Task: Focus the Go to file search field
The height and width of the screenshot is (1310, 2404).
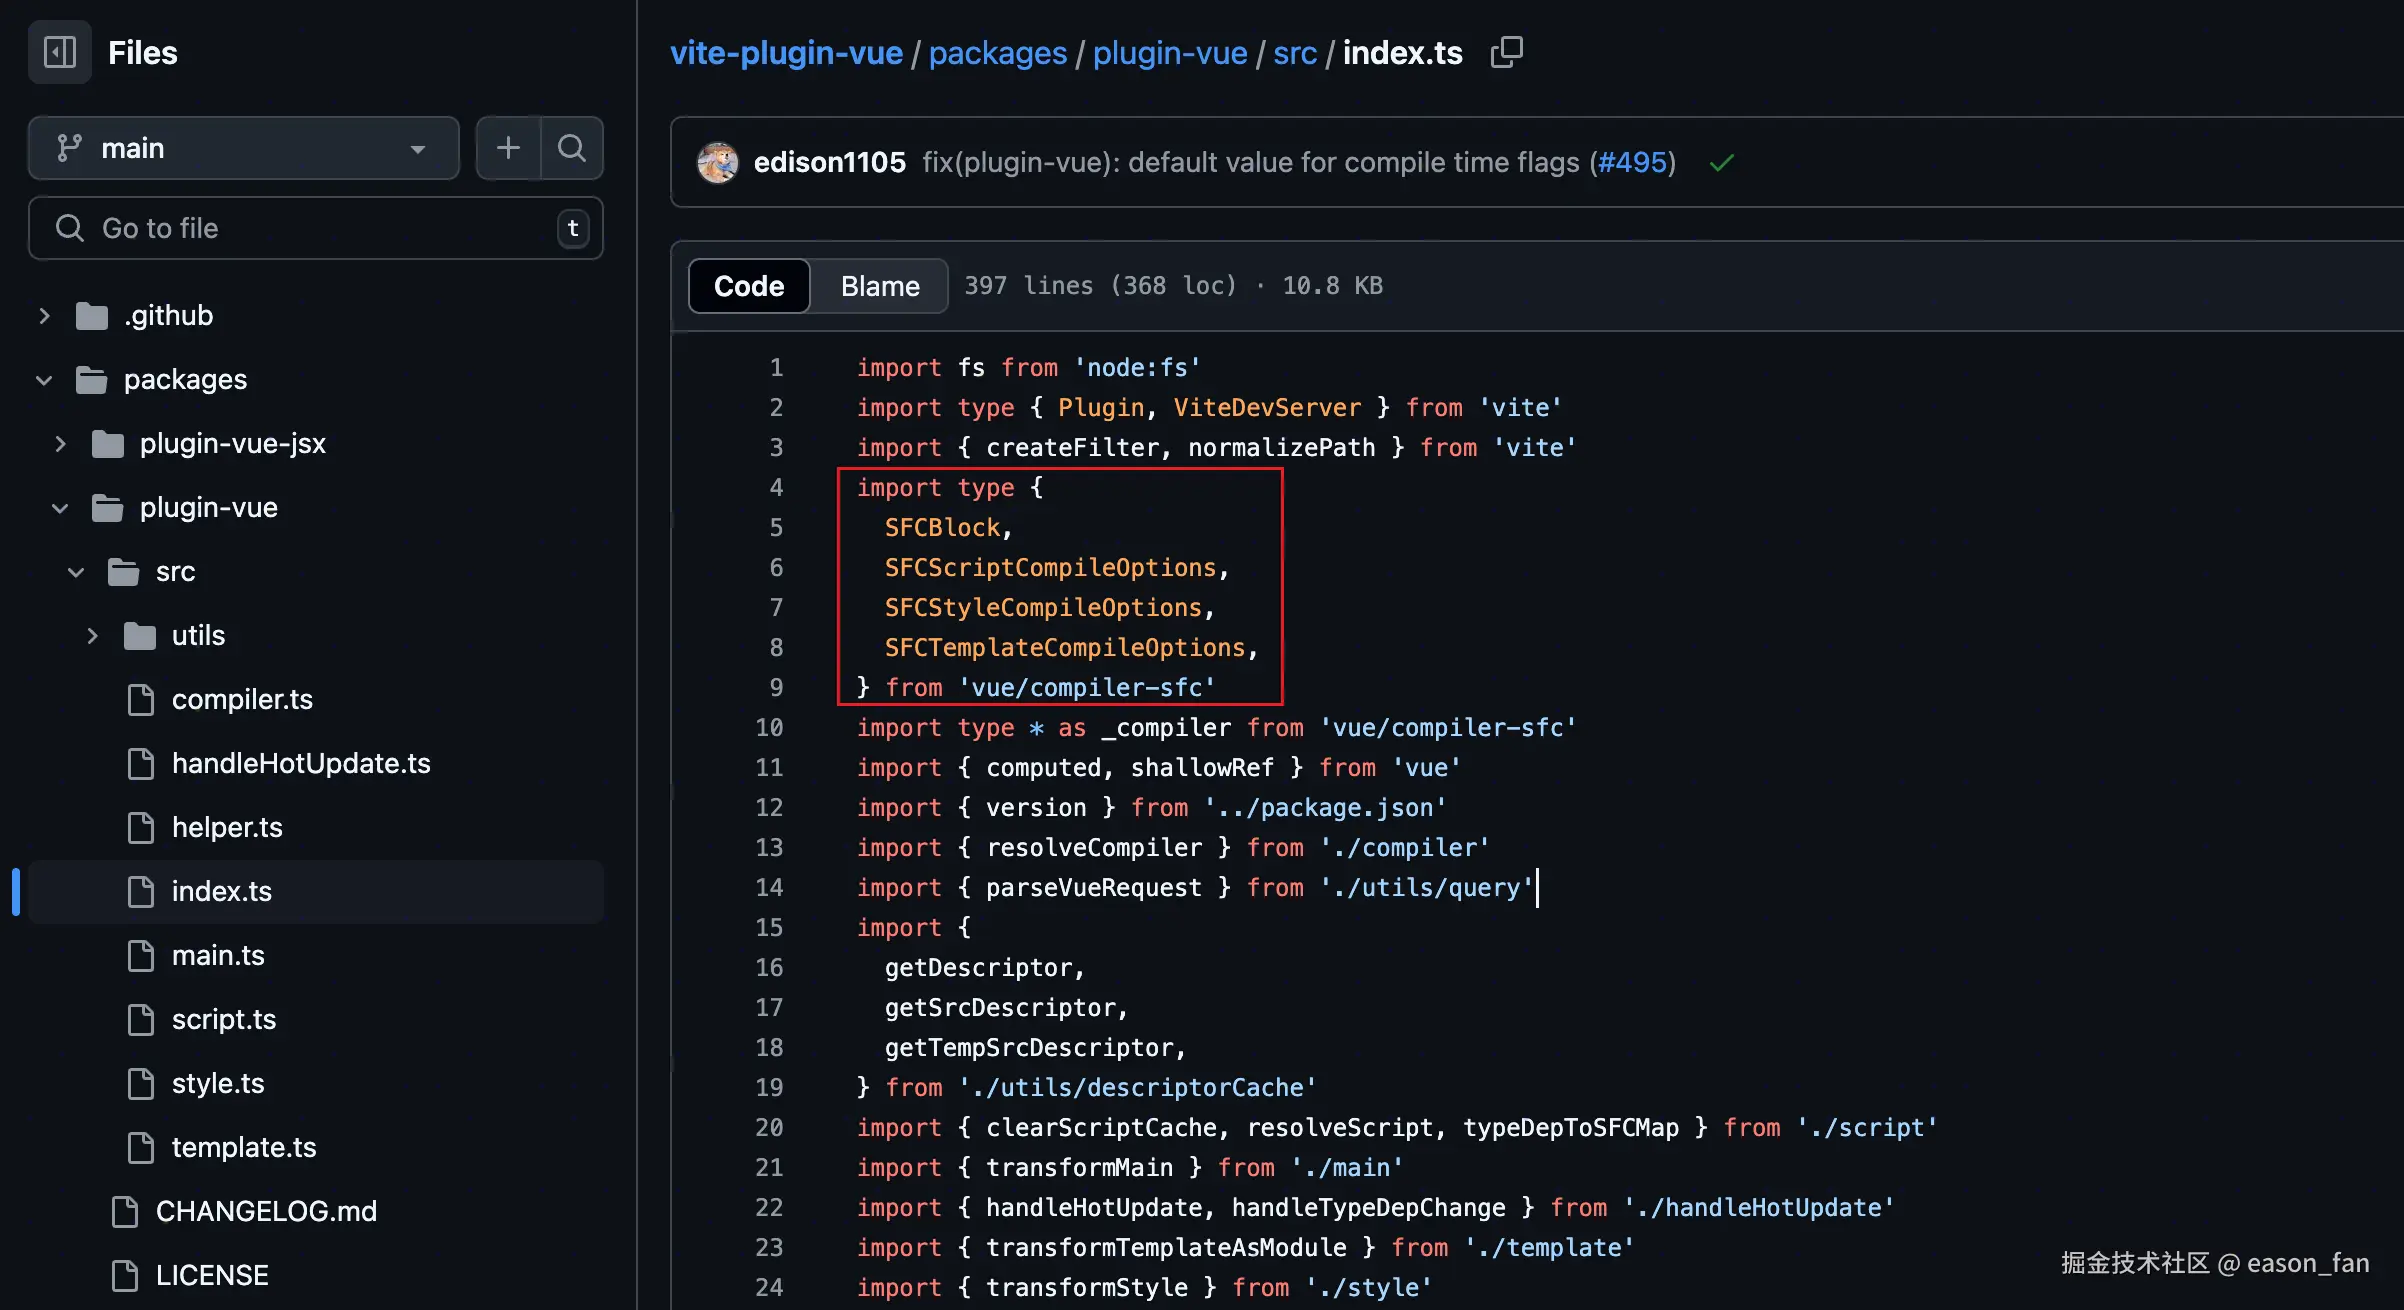Action: [315, 228]
